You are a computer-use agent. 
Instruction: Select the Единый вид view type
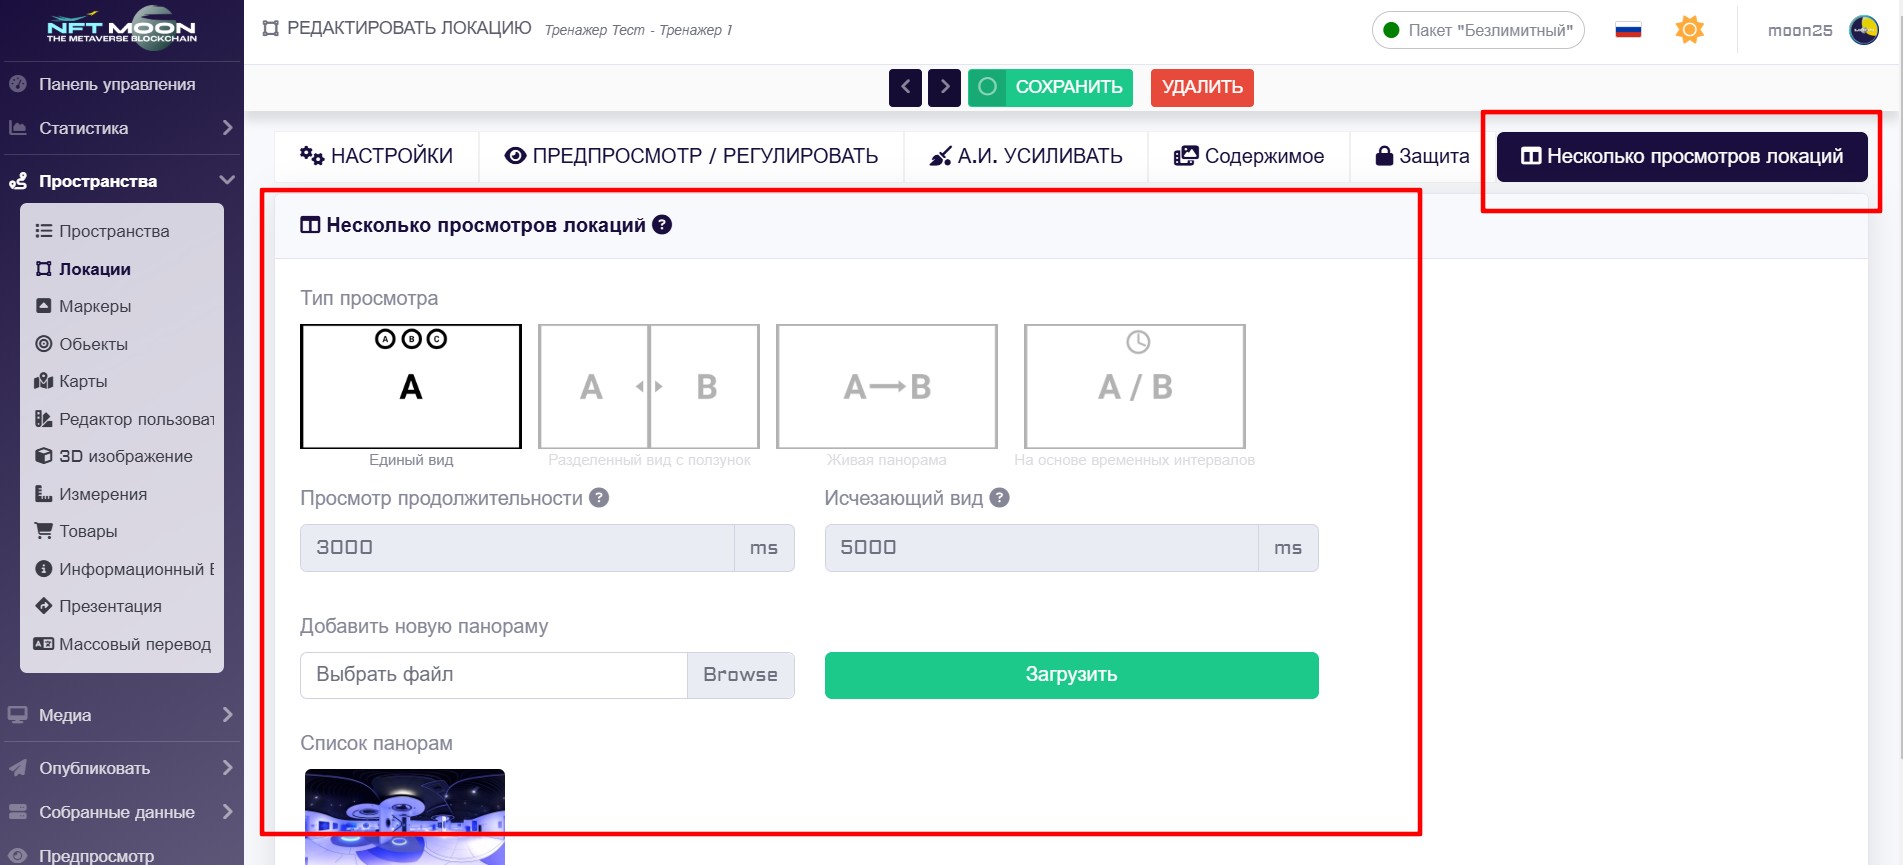pos(411,386)
